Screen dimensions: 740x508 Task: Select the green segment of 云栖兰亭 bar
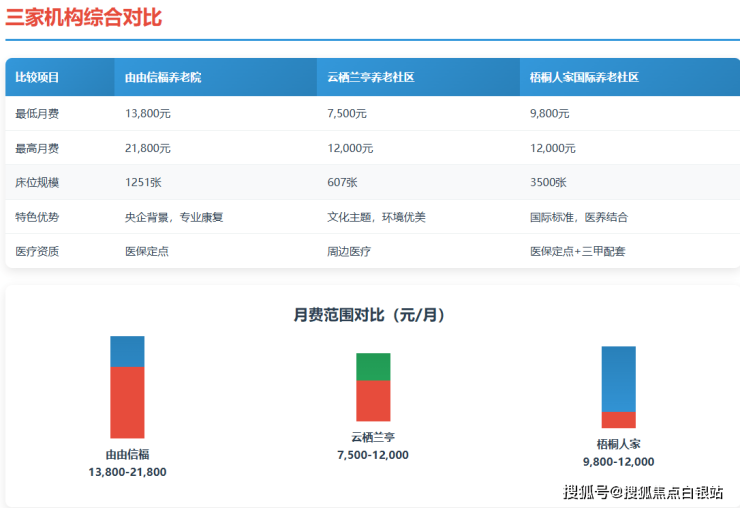[373, 367]
